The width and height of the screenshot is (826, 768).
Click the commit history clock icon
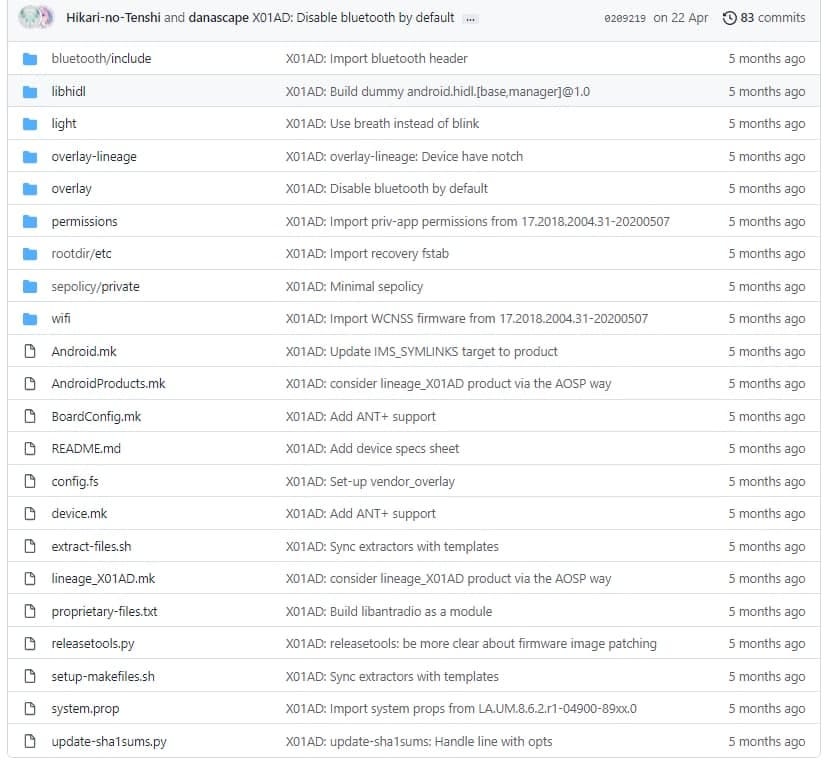[x=728, y=17]
